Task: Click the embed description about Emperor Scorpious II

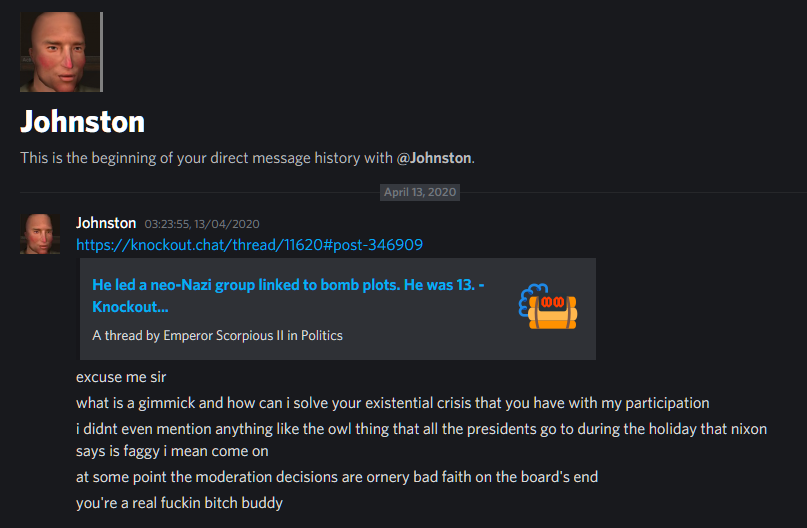Action: coord(217,336)
